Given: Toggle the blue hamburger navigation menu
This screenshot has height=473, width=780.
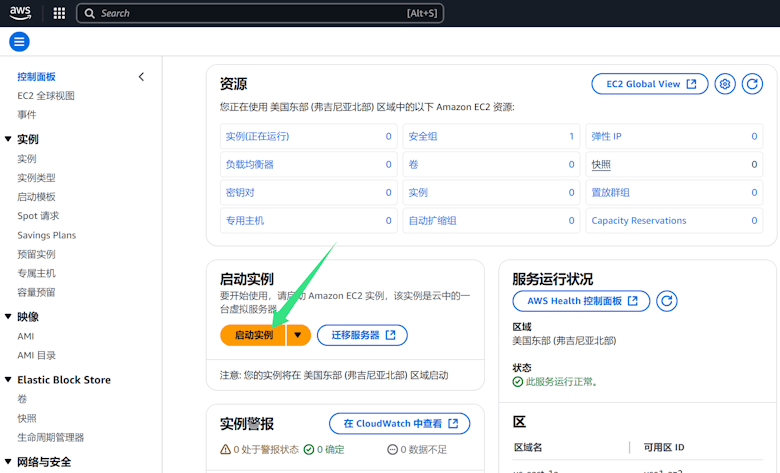Looking at the screenshot, I should pos(19,42).
